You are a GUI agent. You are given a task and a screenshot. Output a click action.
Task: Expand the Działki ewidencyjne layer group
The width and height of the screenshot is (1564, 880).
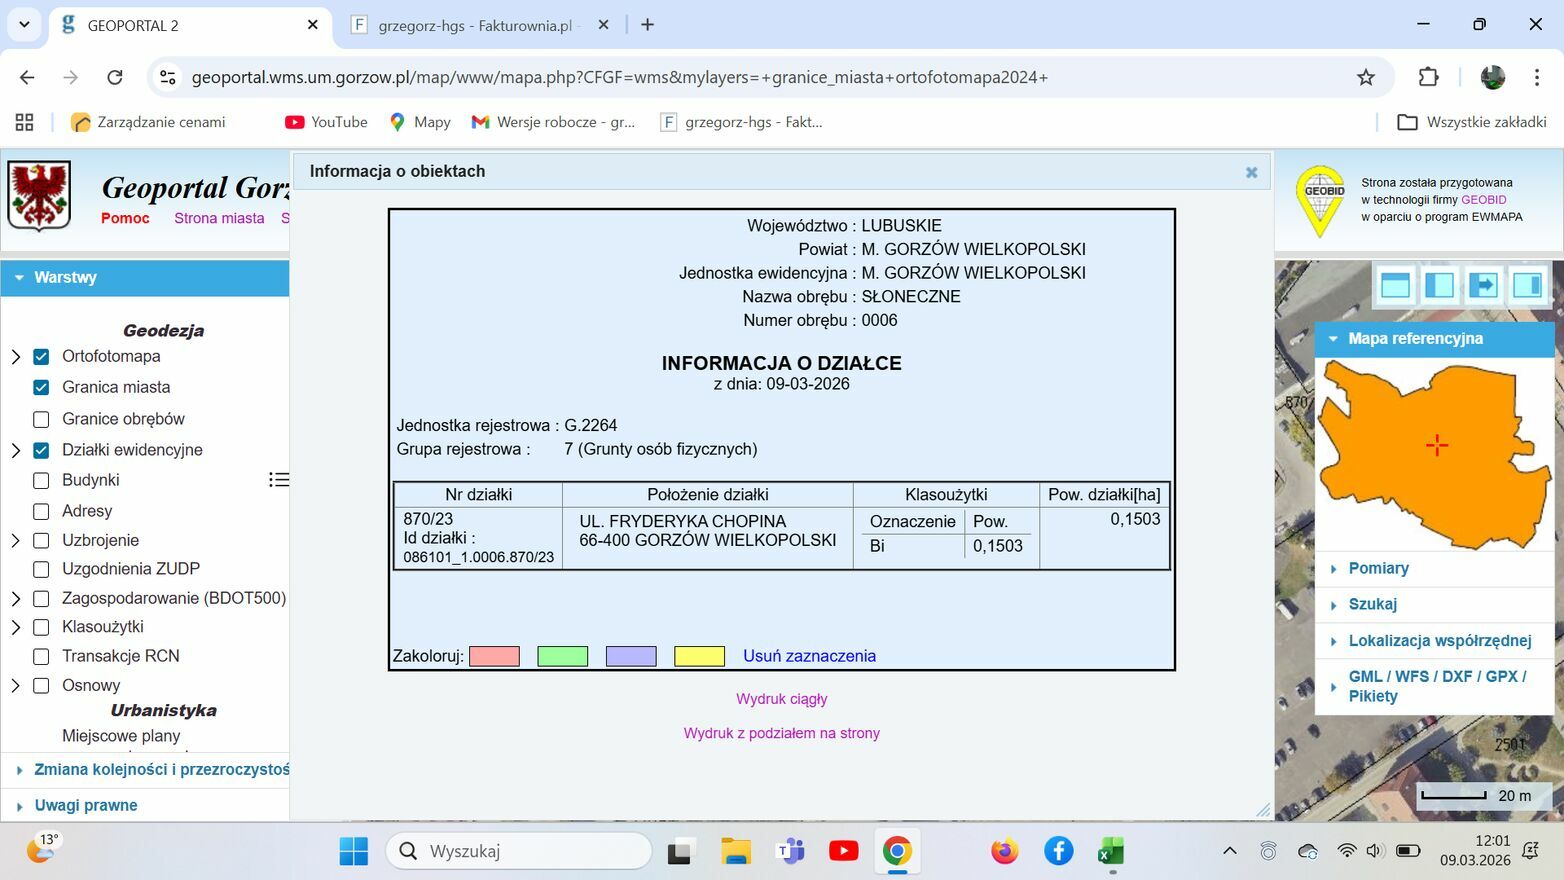pyautogui.click(x=16, y=451)
